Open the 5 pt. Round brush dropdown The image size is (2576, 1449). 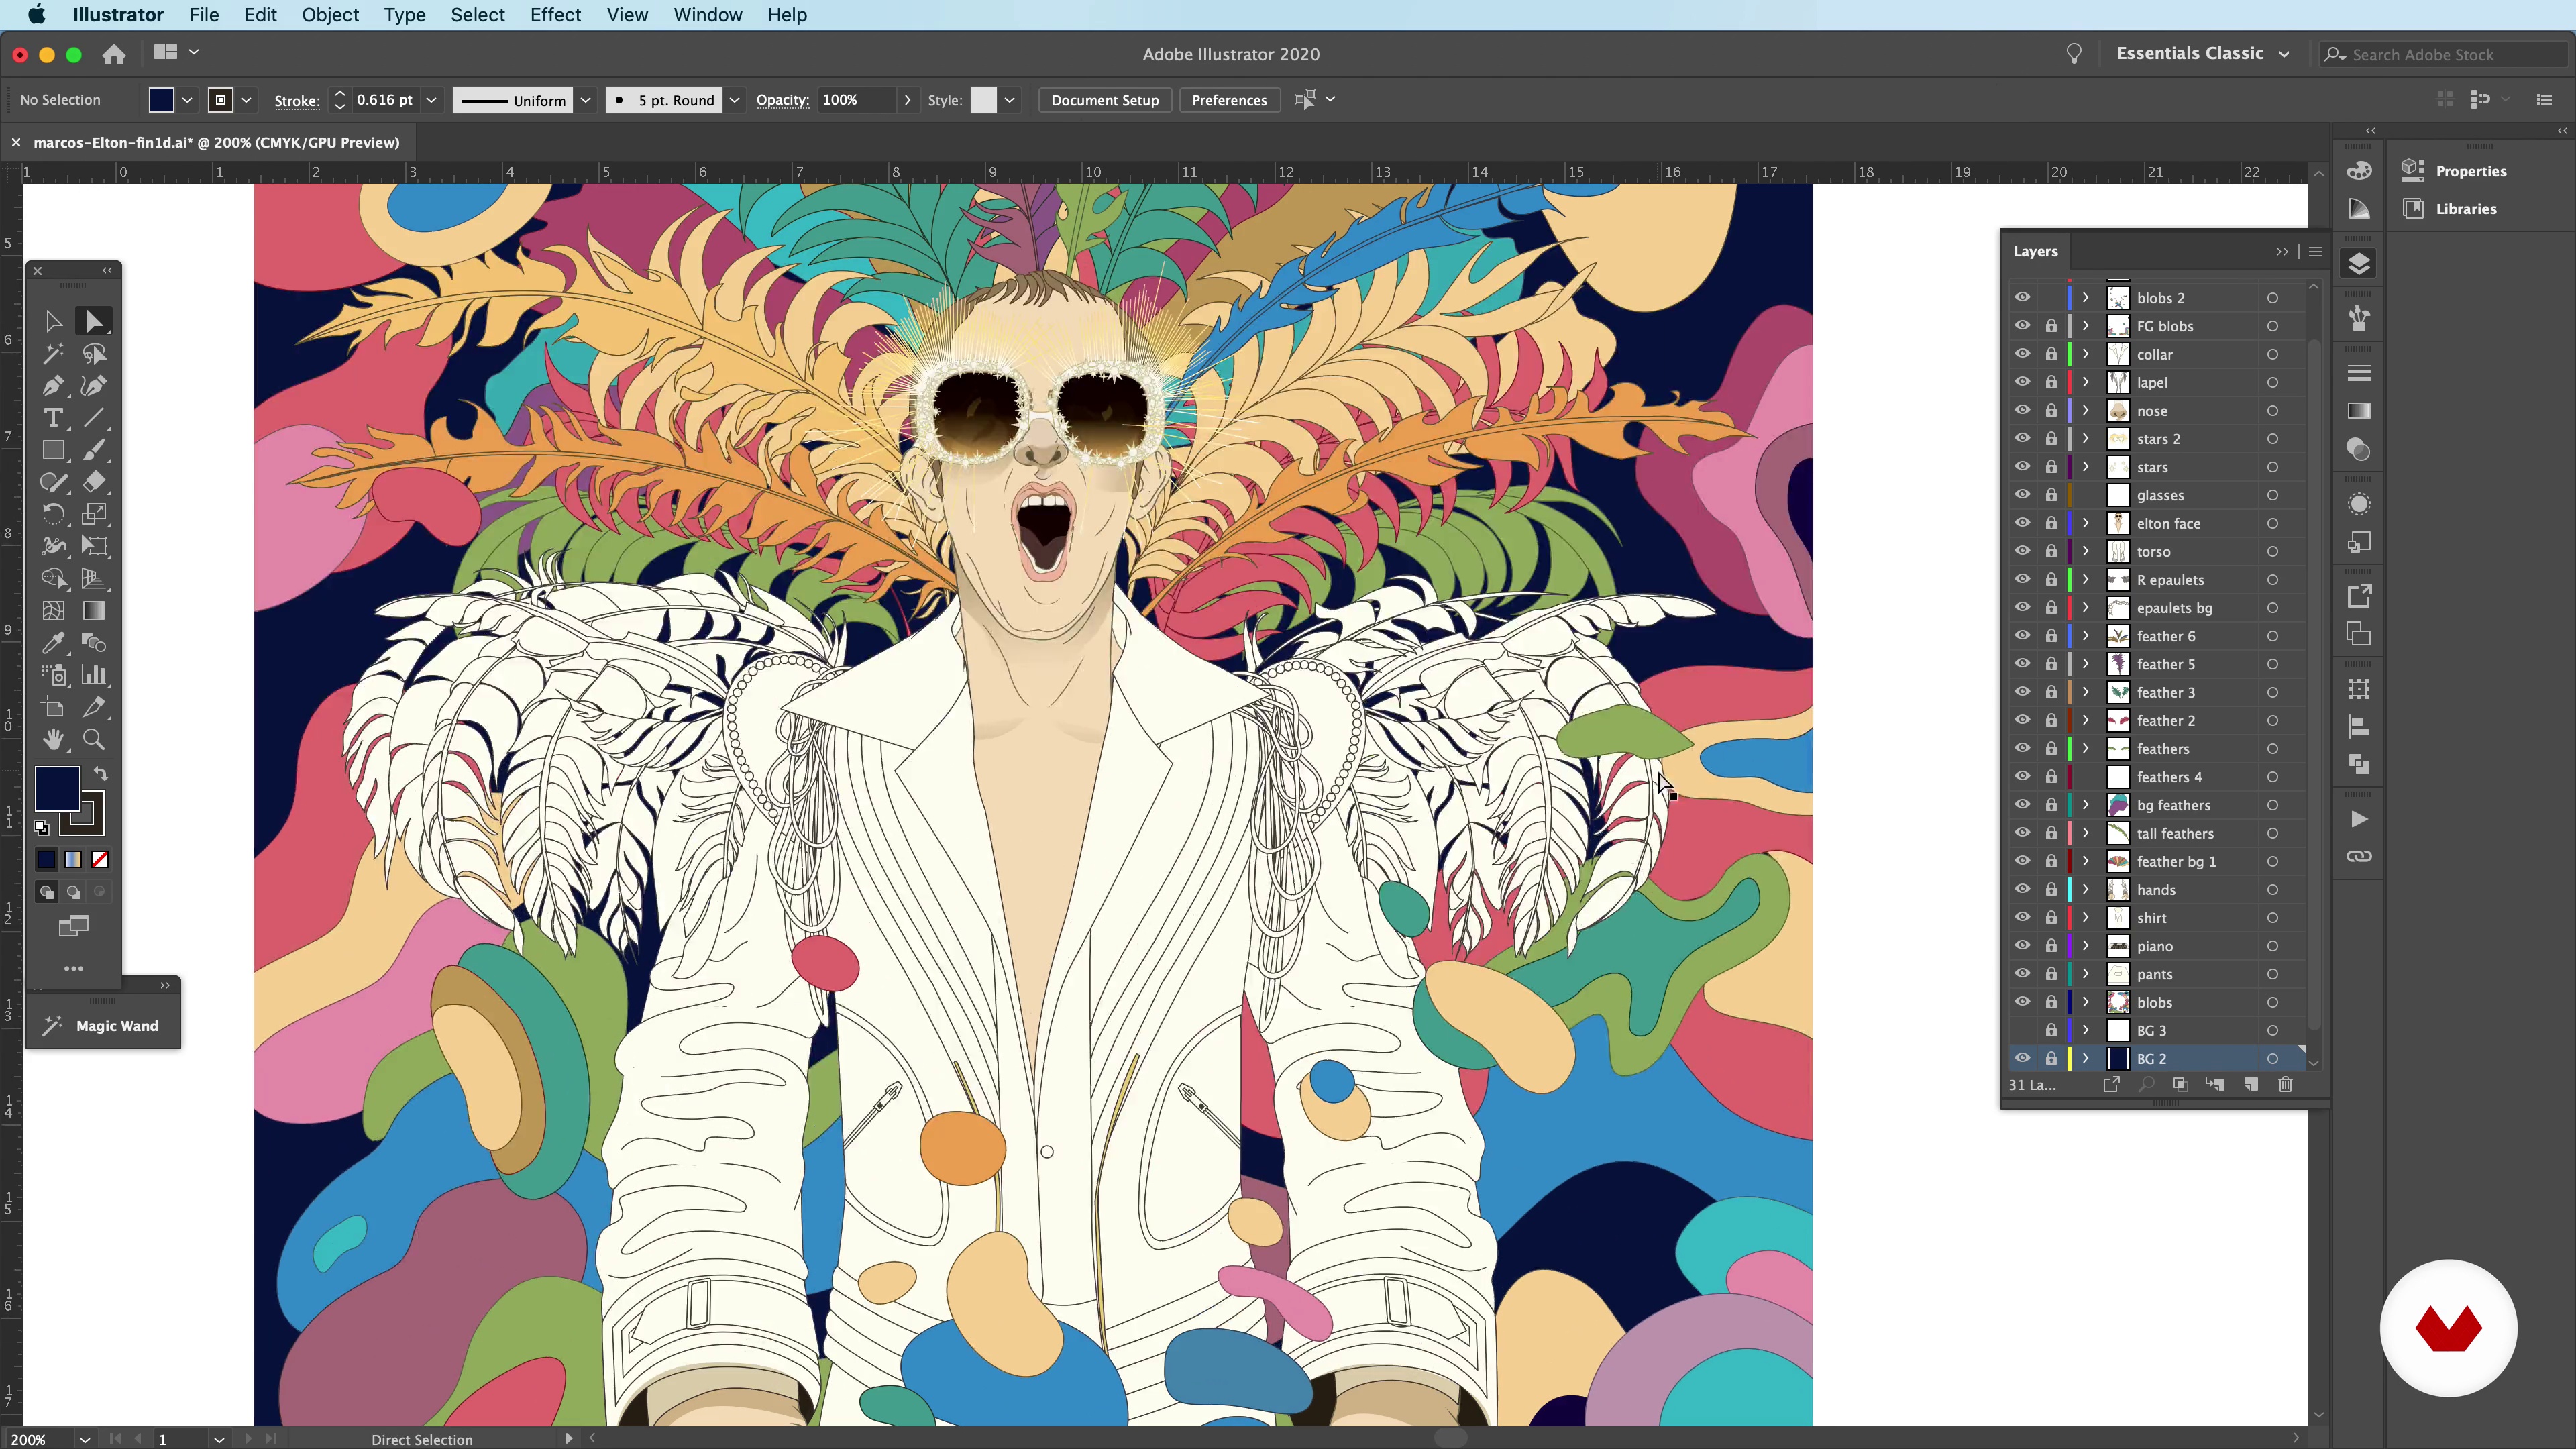[734, 100]
